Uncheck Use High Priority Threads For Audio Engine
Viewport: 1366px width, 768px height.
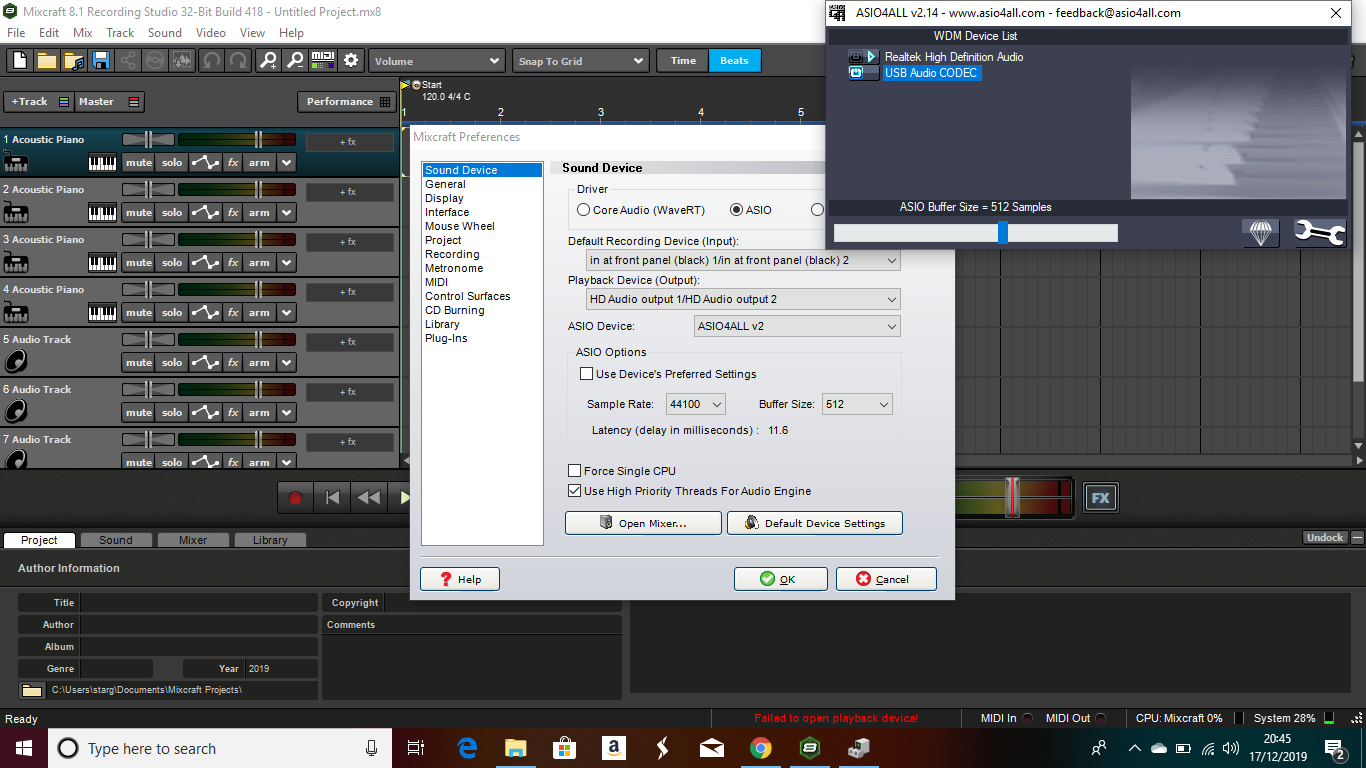click(575, 491)
